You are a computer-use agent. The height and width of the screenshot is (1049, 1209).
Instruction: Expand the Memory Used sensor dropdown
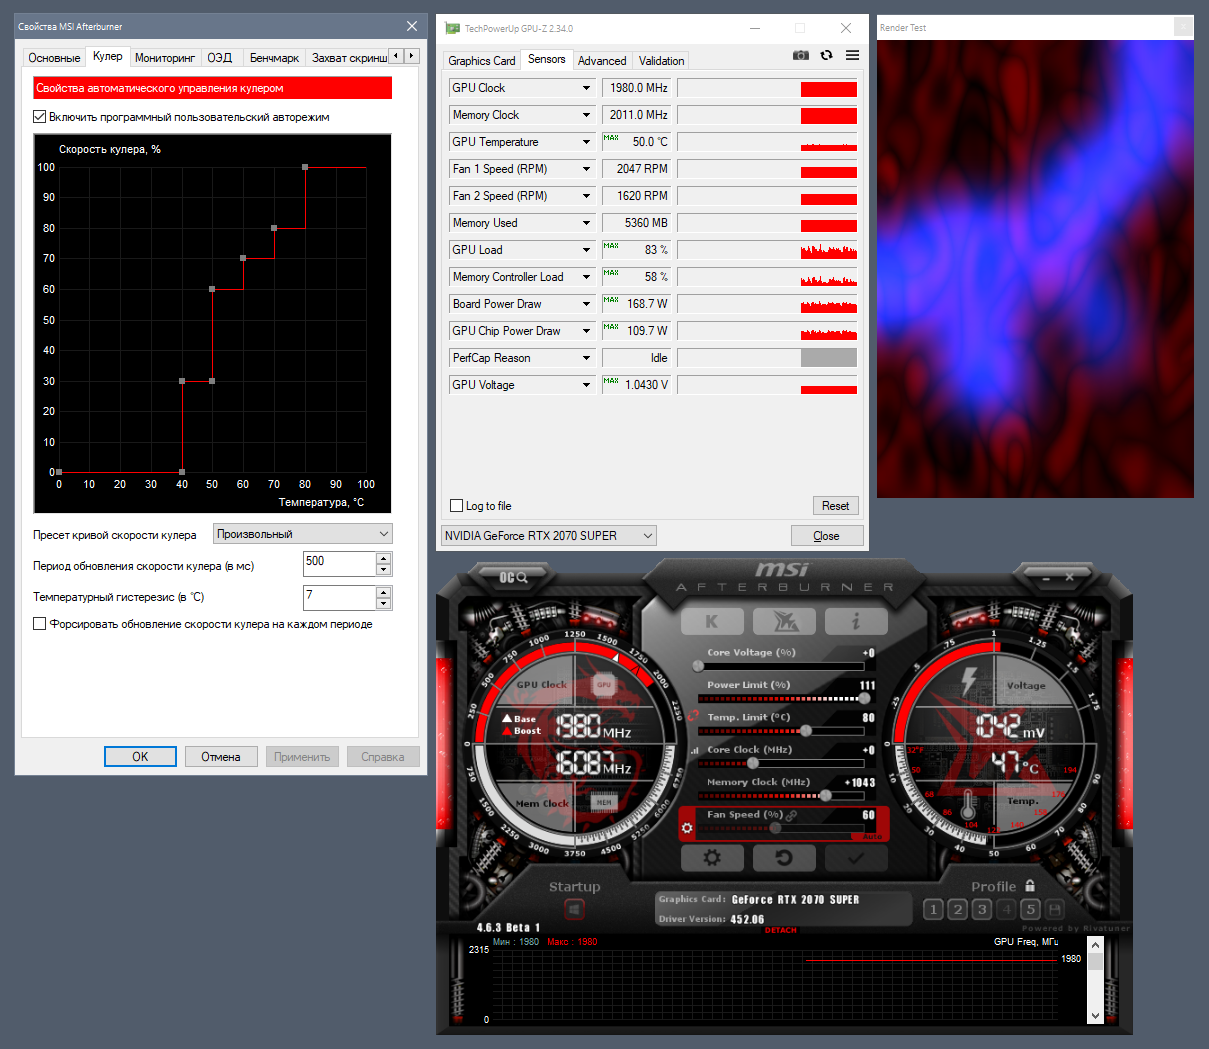[x=586, y=223]
